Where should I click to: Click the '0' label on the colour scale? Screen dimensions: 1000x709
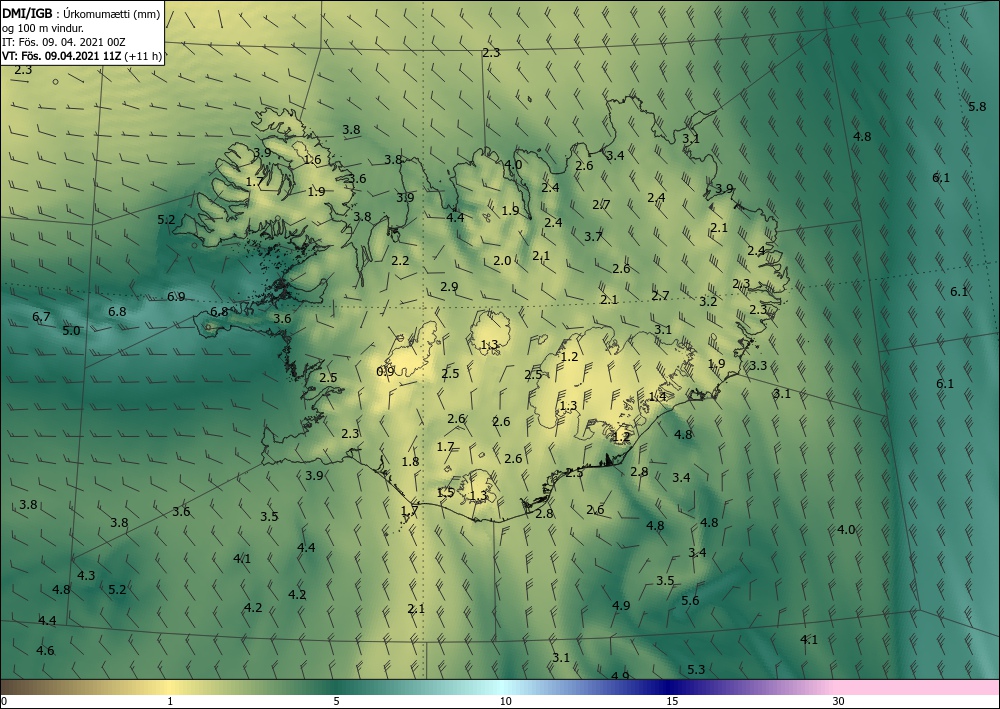[4, 701]
